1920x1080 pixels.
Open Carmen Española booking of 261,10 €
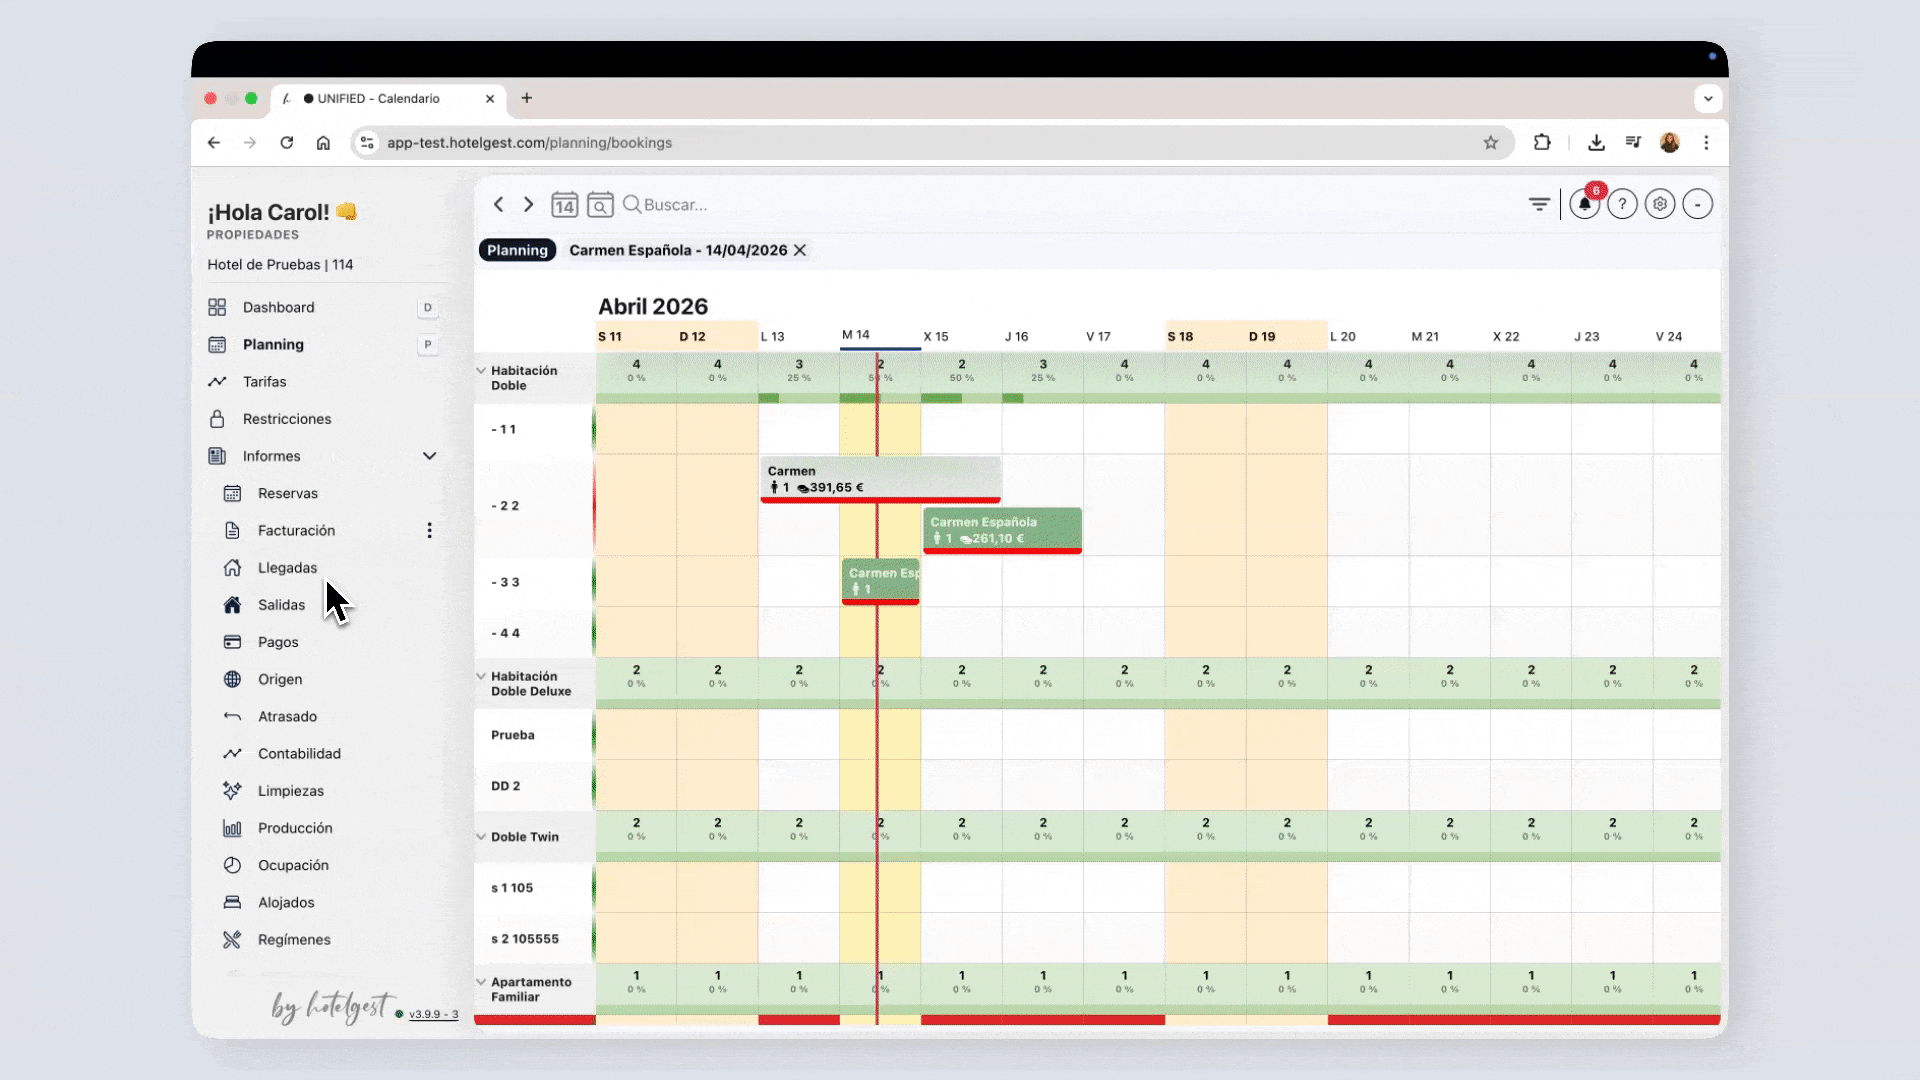point(1002,531)
